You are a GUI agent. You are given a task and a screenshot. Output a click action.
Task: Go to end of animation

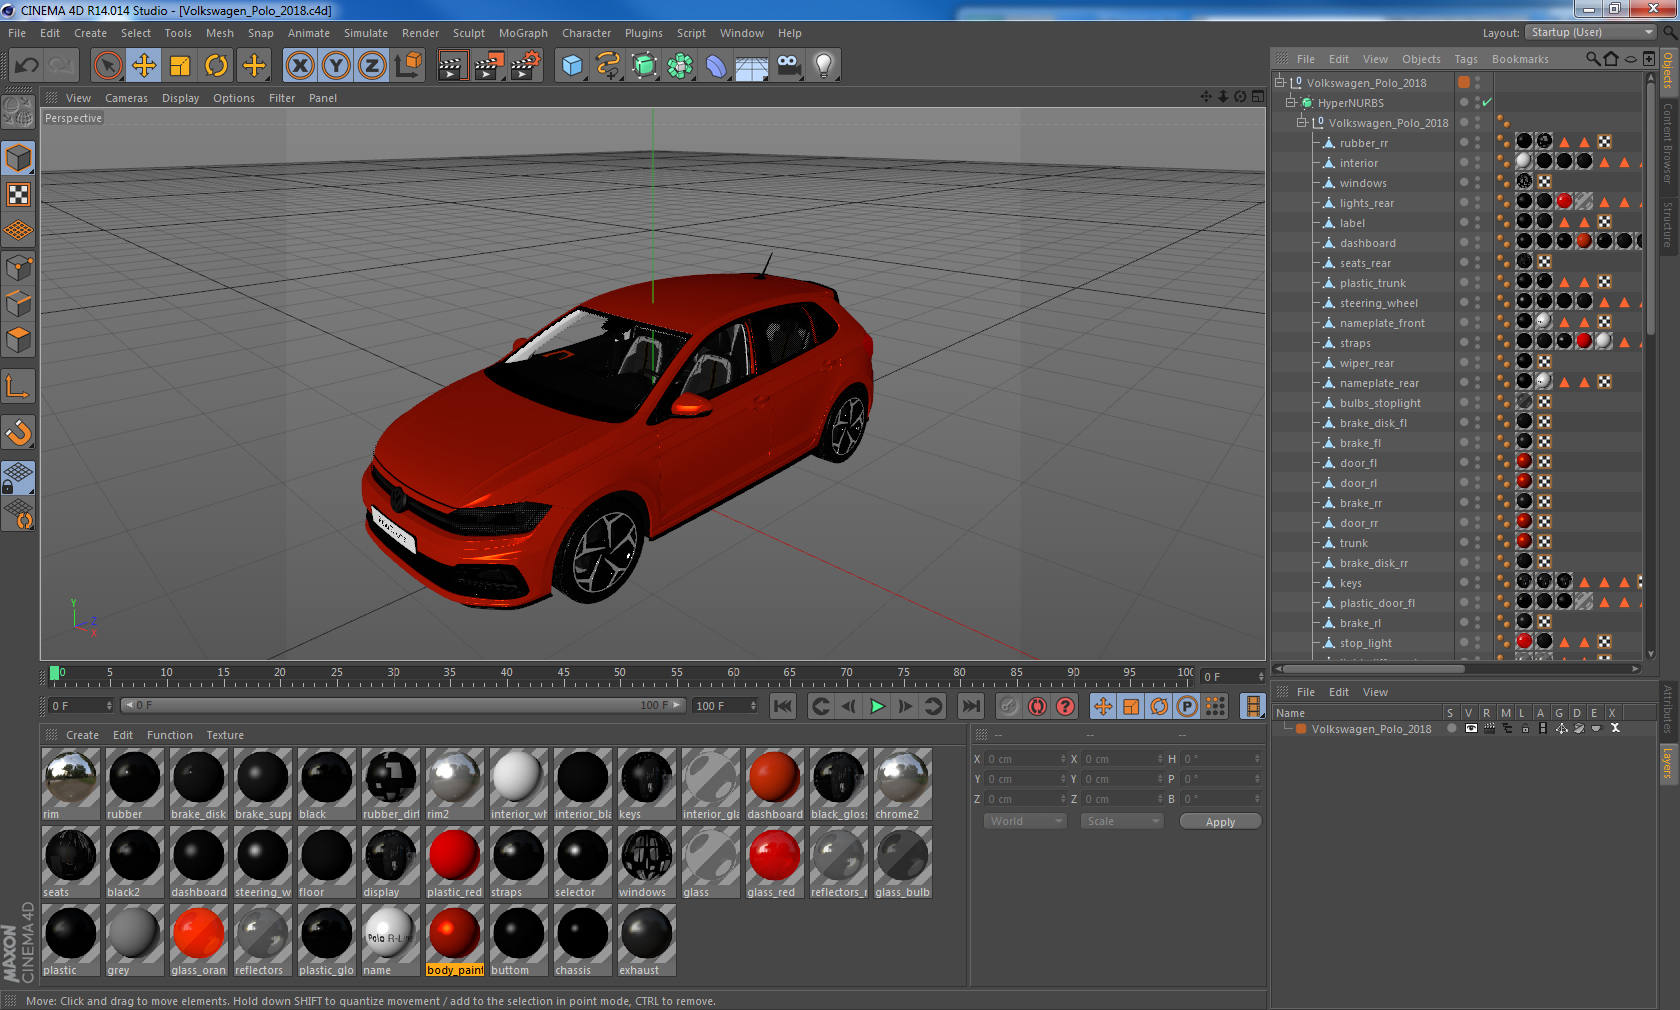970,706
